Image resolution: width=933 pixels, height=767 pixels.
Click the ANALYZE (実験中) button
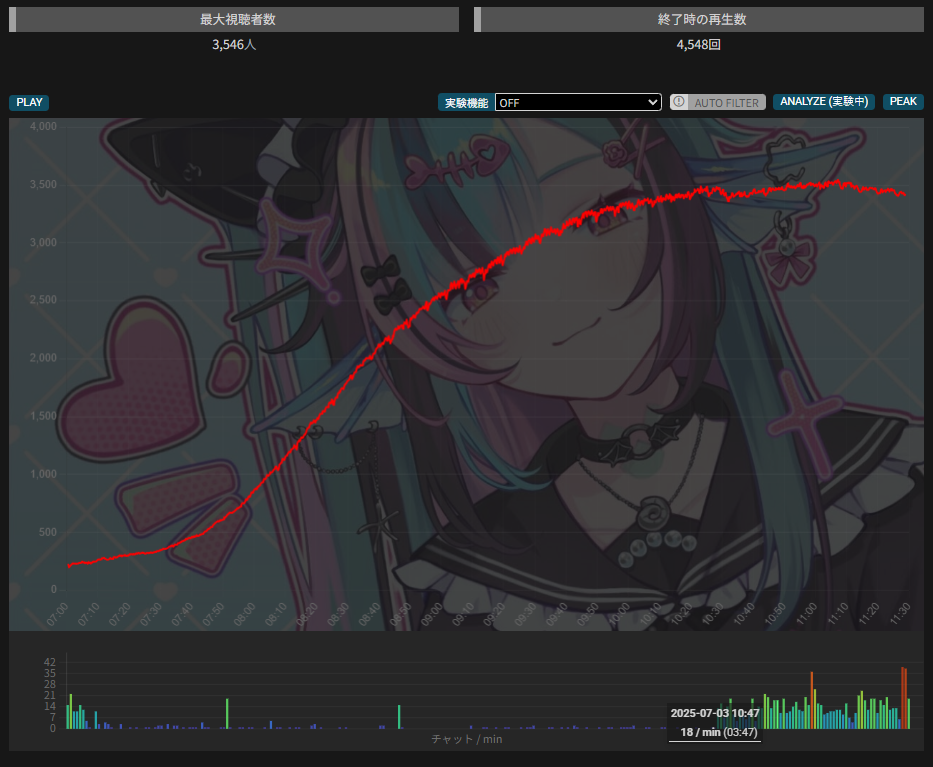(x=824, y=102)
